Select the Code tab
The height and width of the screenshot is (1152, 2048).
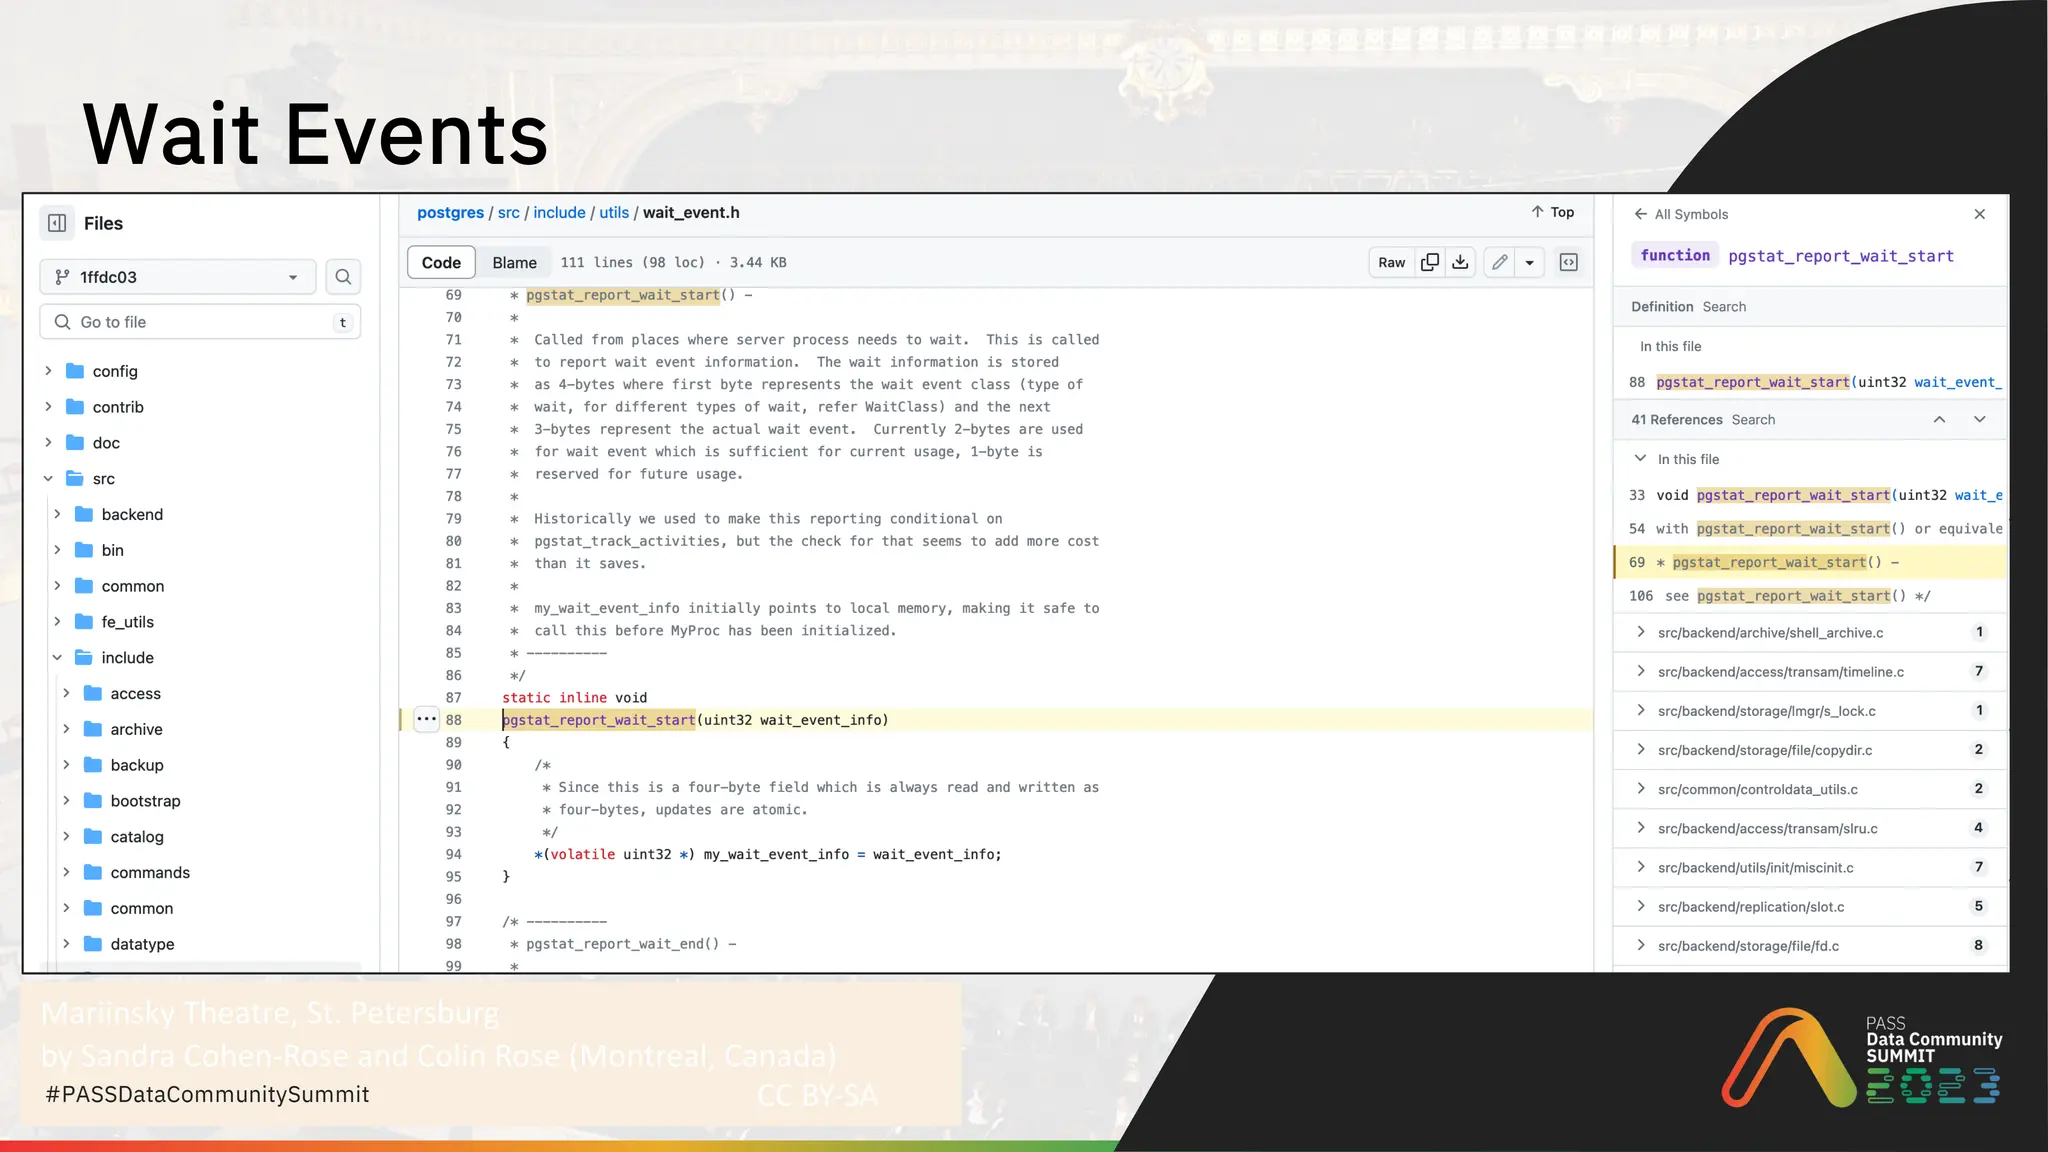tap(441, 262)
